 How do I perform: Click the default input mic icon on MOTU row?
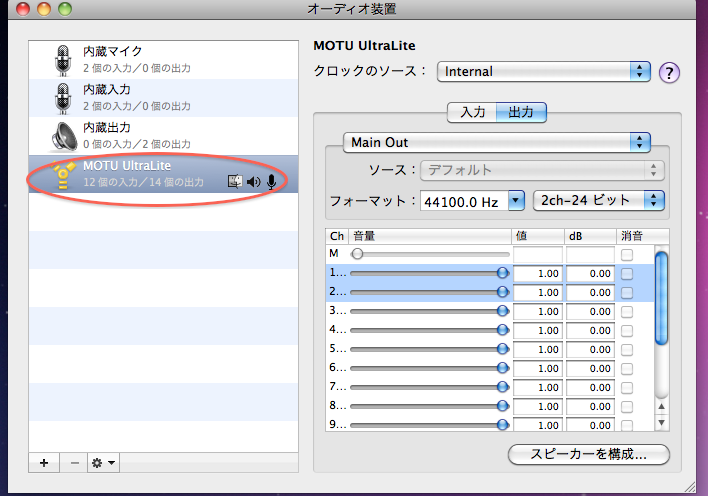271,182
